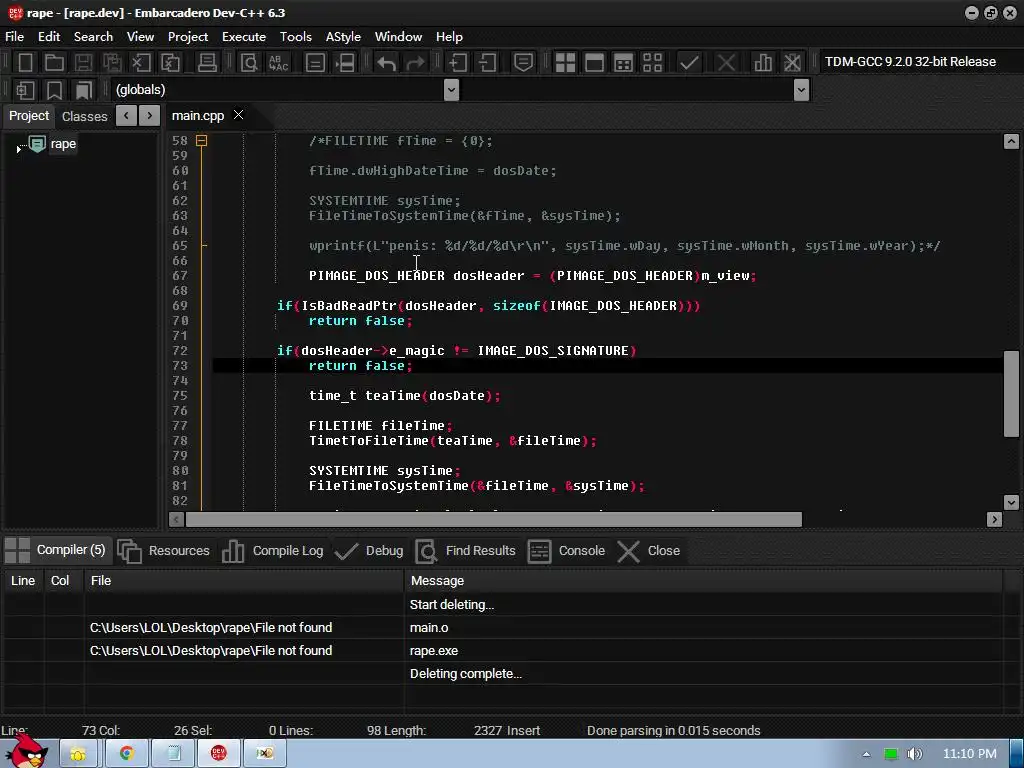Click the Compile four-squares icon
This screenshot has height=768, width=1024.
pyautogui.click(x=565, y=63)
